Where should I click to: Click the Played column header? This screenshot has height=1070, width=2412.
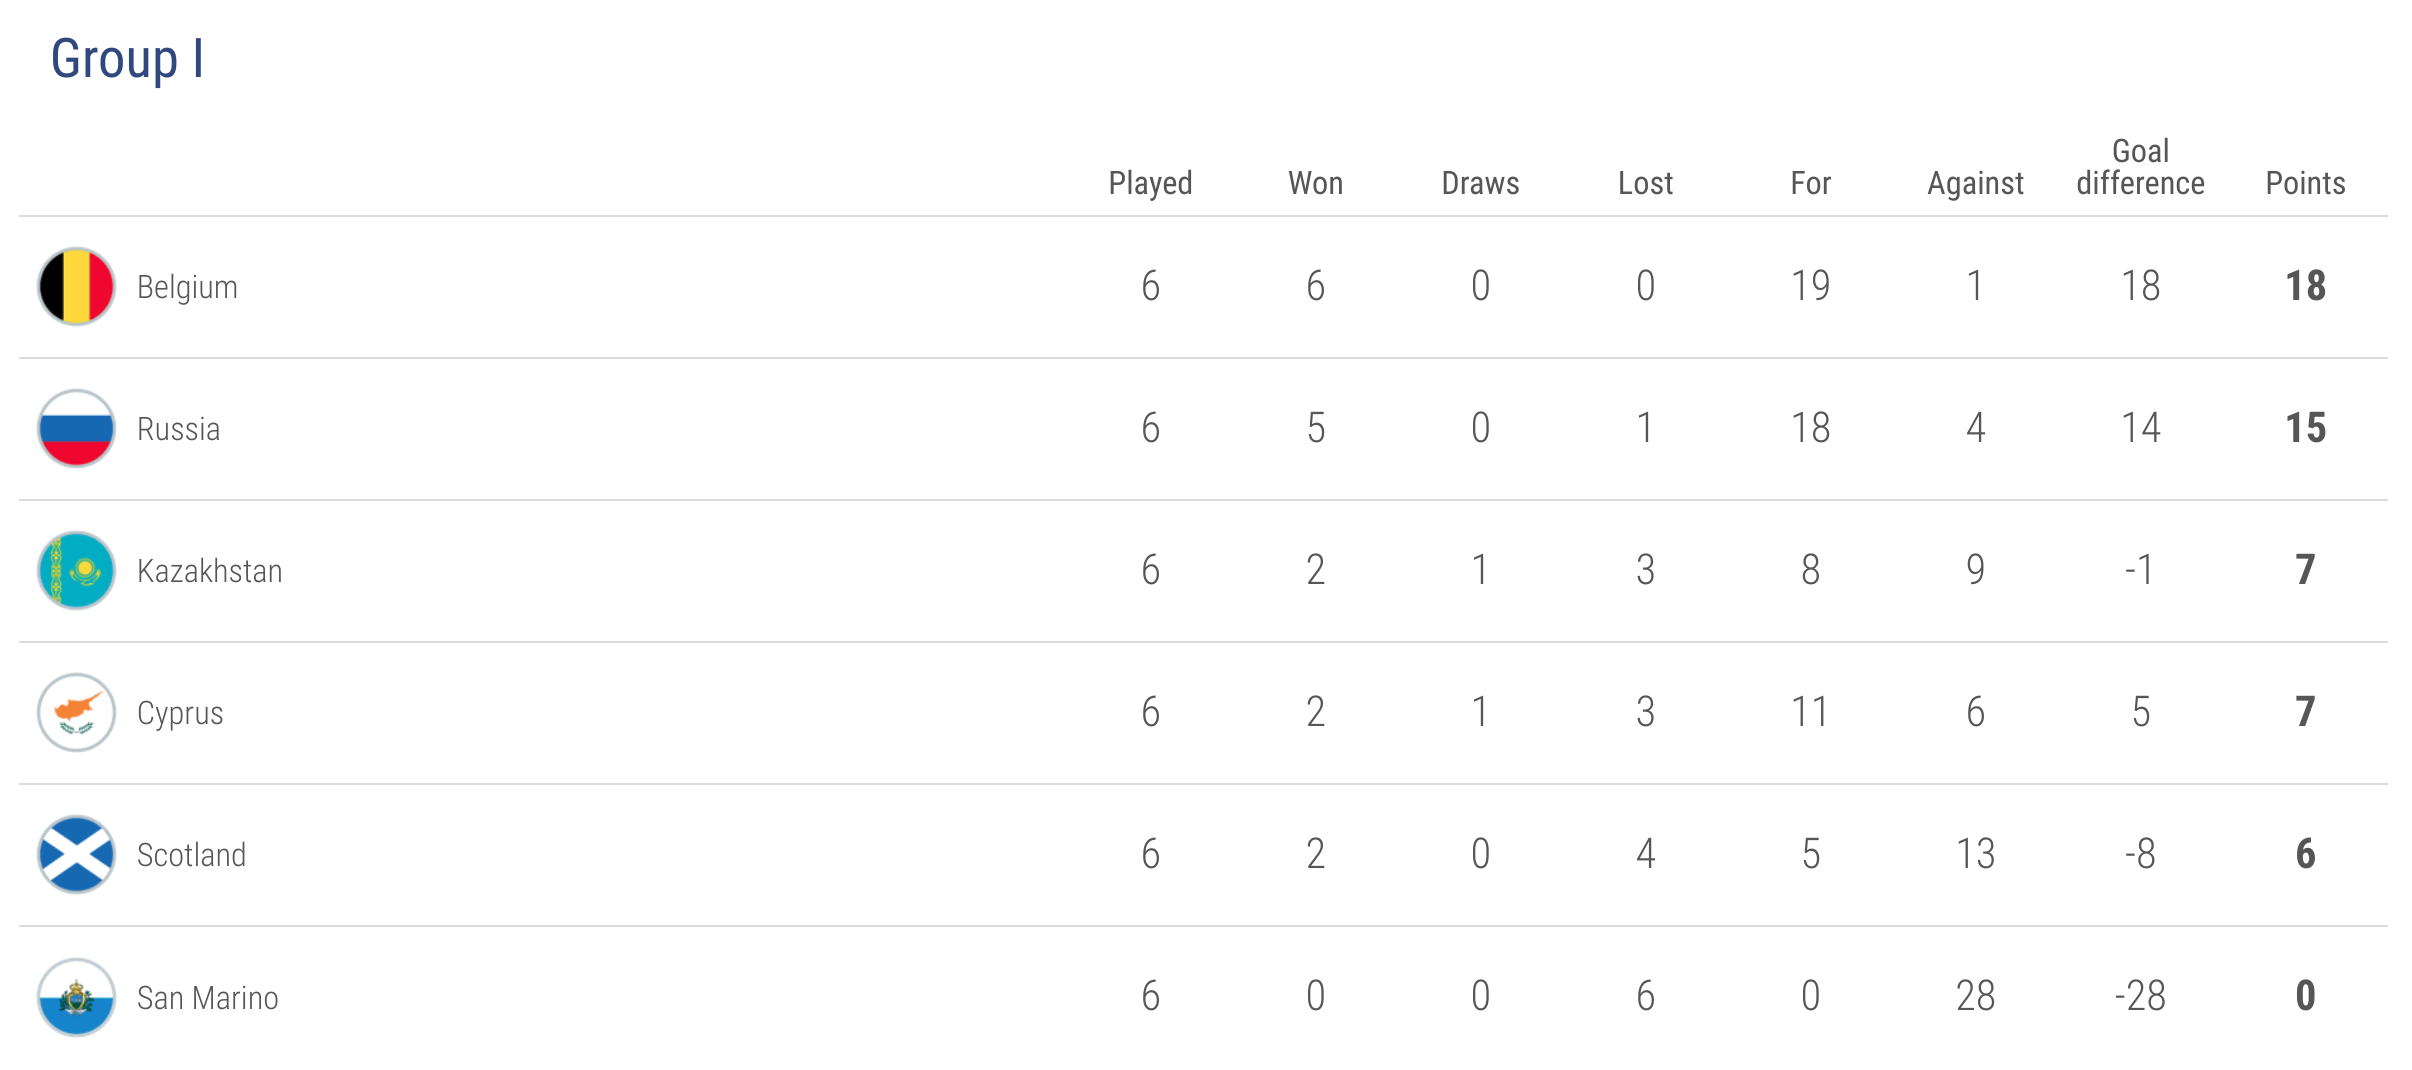(x=1150, y=184)
